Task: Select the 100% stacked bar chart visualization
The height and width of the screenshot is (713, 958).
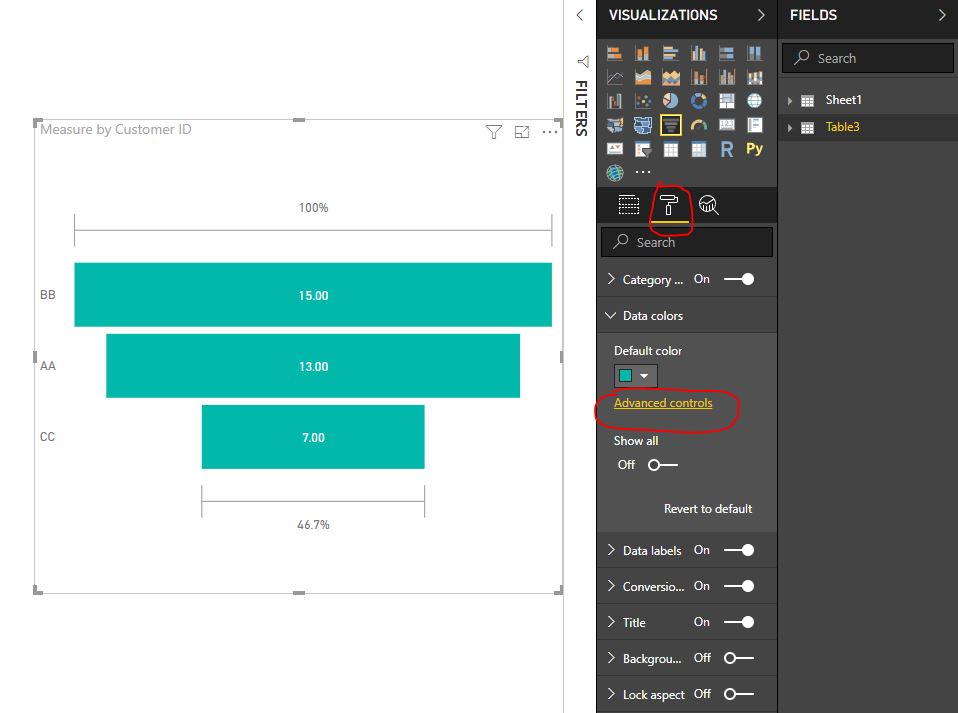Action: coord(726,54)
